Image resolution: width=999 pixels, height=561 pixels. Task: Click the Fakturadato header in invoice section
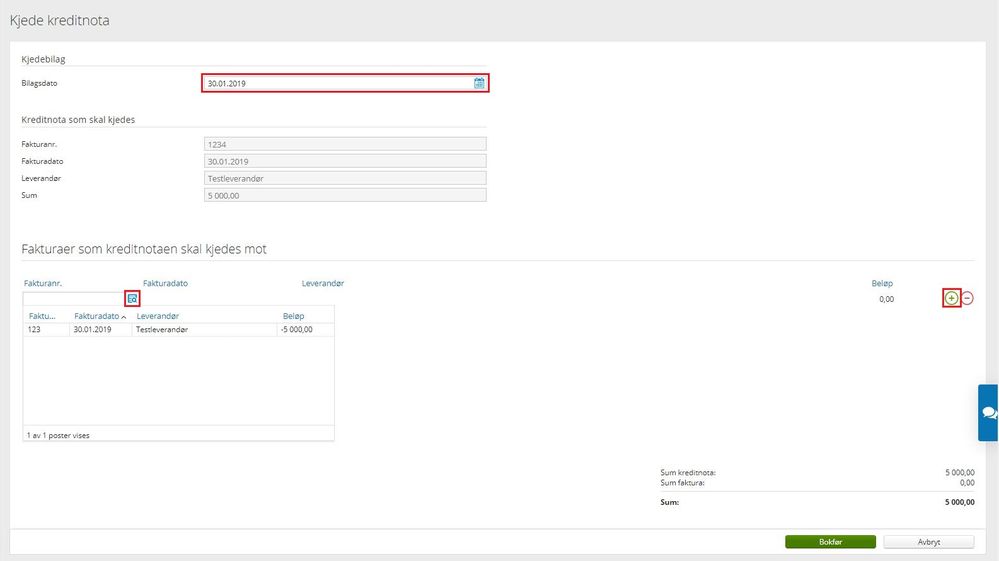coord(165,283)
